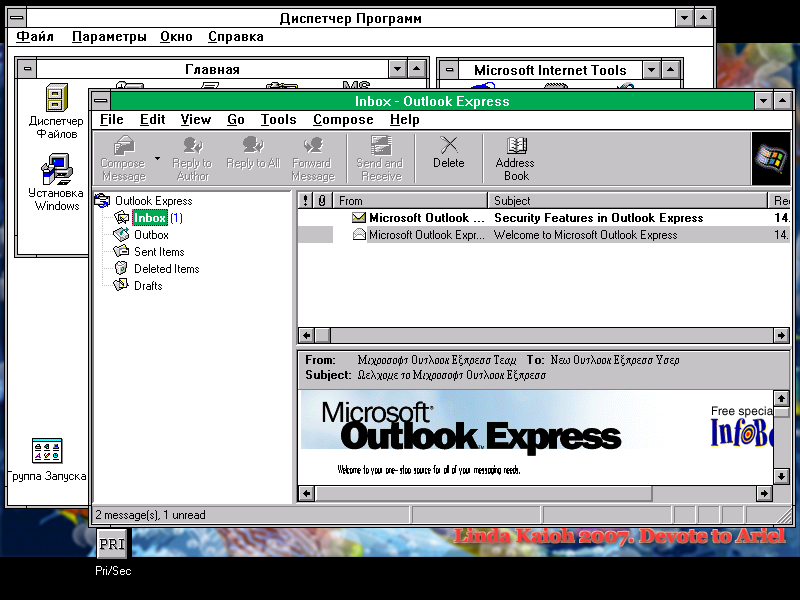This screenshot has width=800, height=600.
Task: Click the Microsoft Internet Tools group title bar
Action: pos(550,70)
